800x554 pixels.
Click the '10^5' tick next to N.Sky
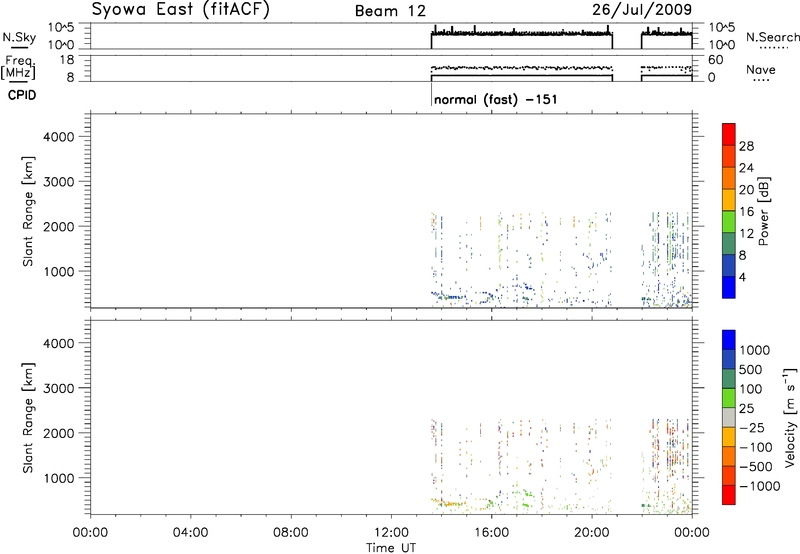61,27
